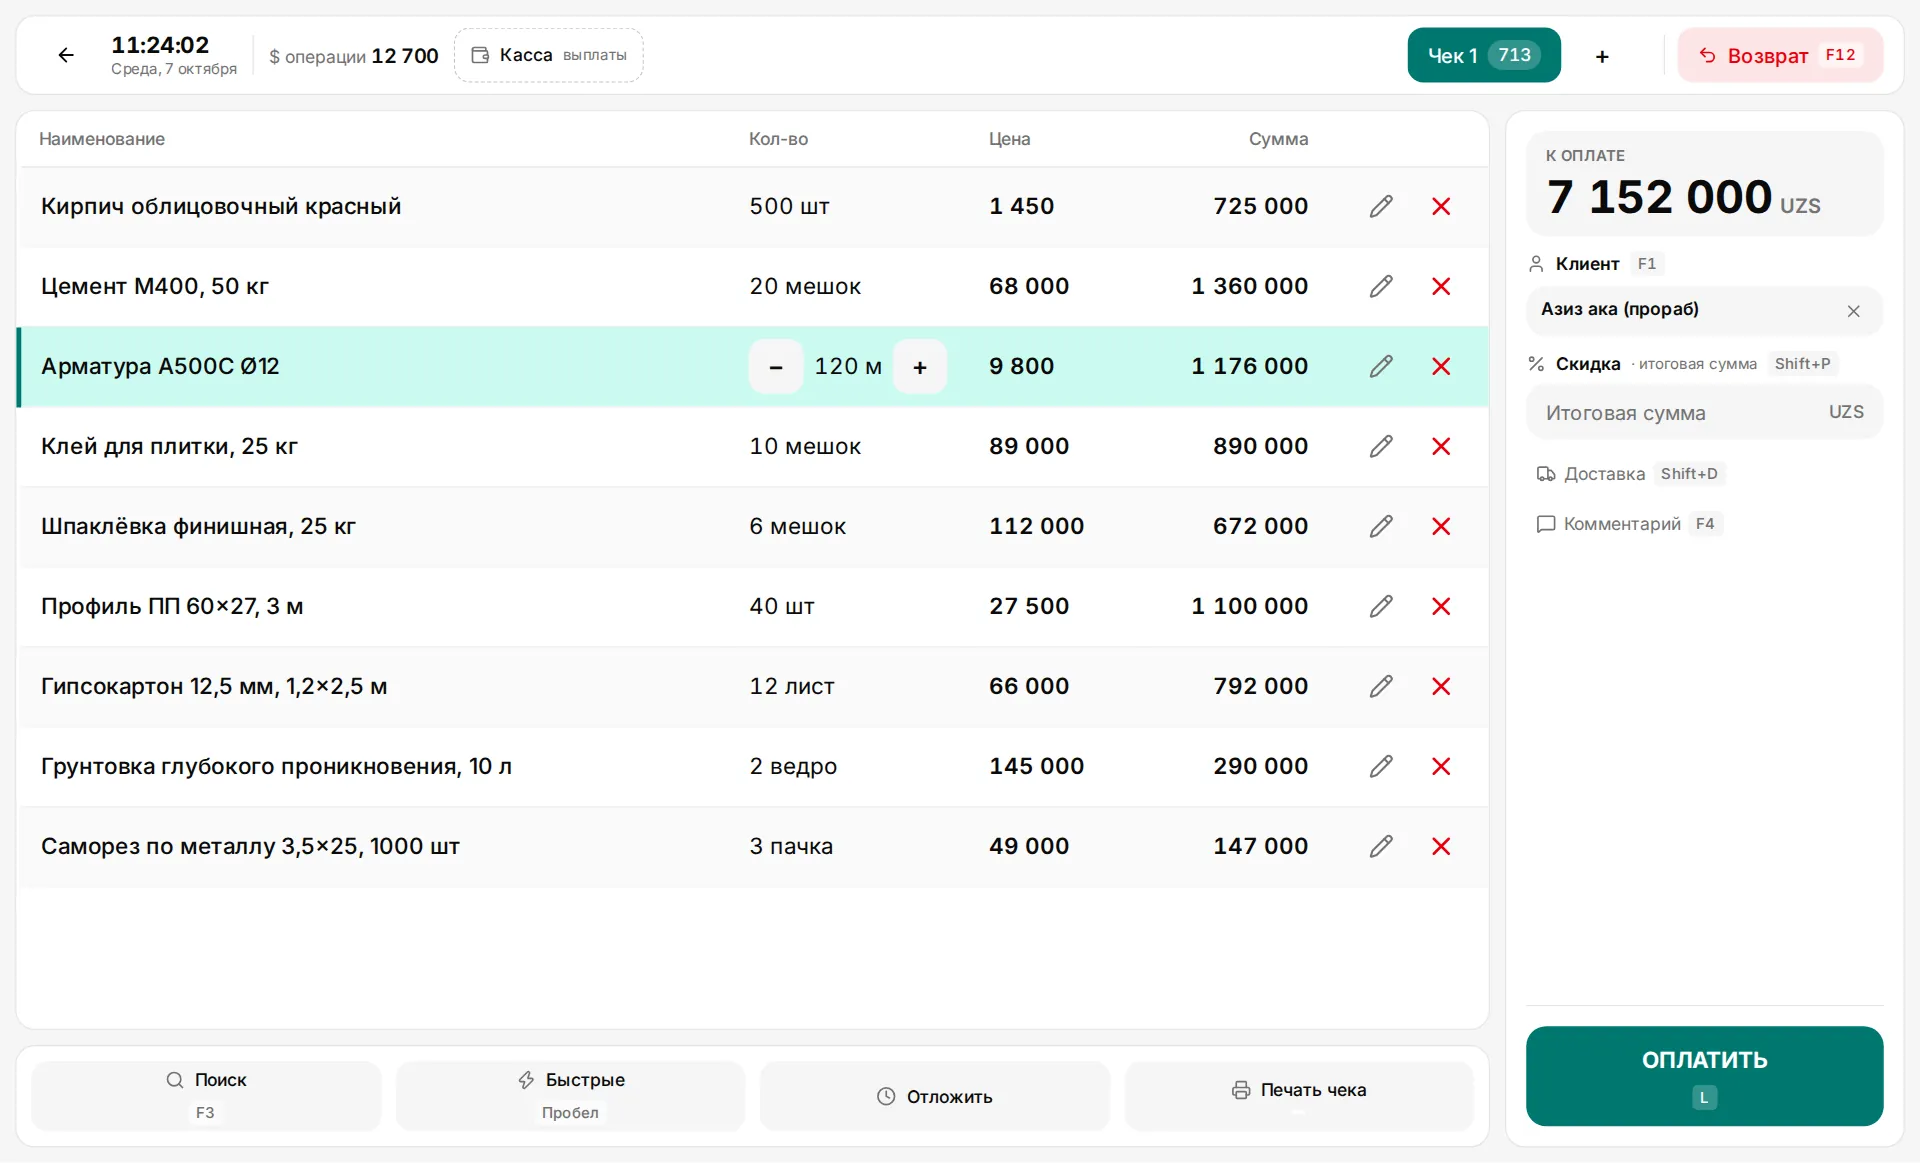The image size is (1920, 1163).
Task: Open Возврат F12 return mode
Action: [x=1780, y=55]
